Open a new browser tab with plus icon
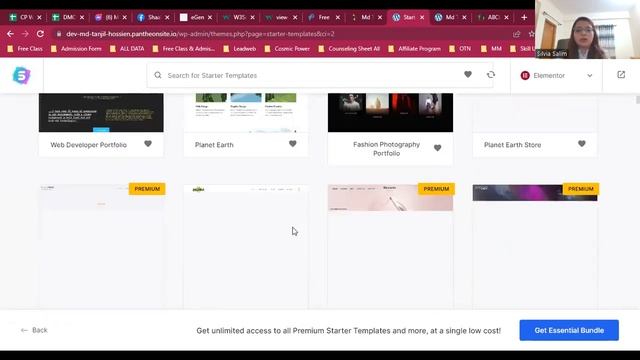The width and height of the screenshot is (640, 360). (x=524, y=17)
